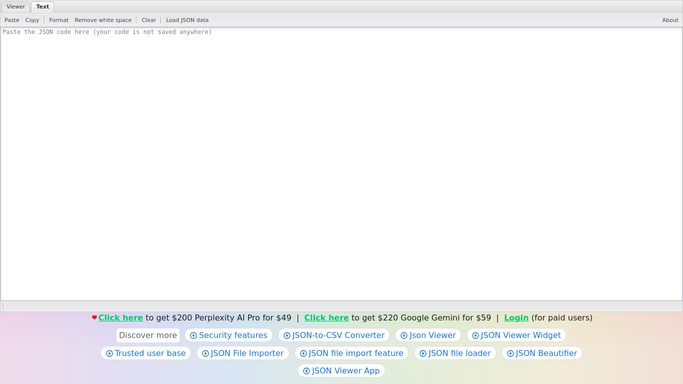Click the arrow icon beside Security features

193,336
